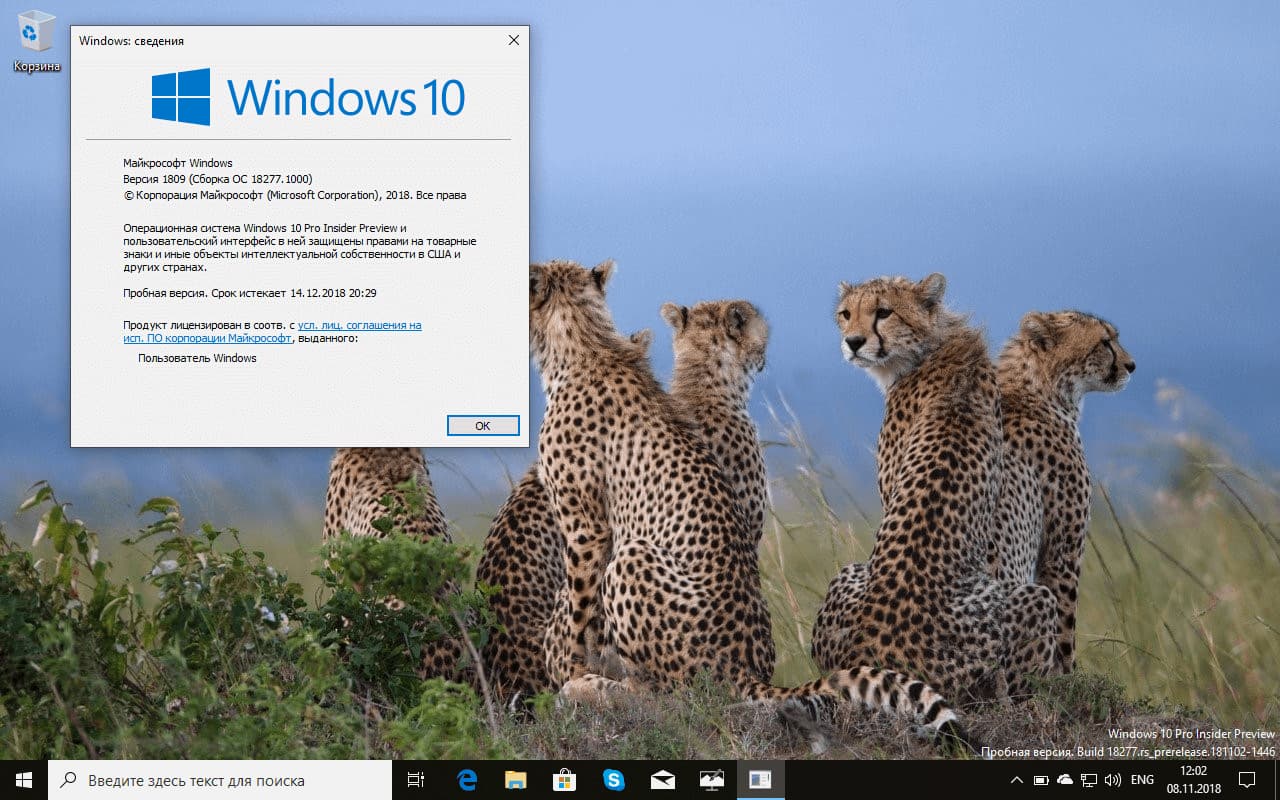This screenshot has width=1280, height=800.
Task: Open the Mail app
Action: pyautogui.click(x=662, y=780)
